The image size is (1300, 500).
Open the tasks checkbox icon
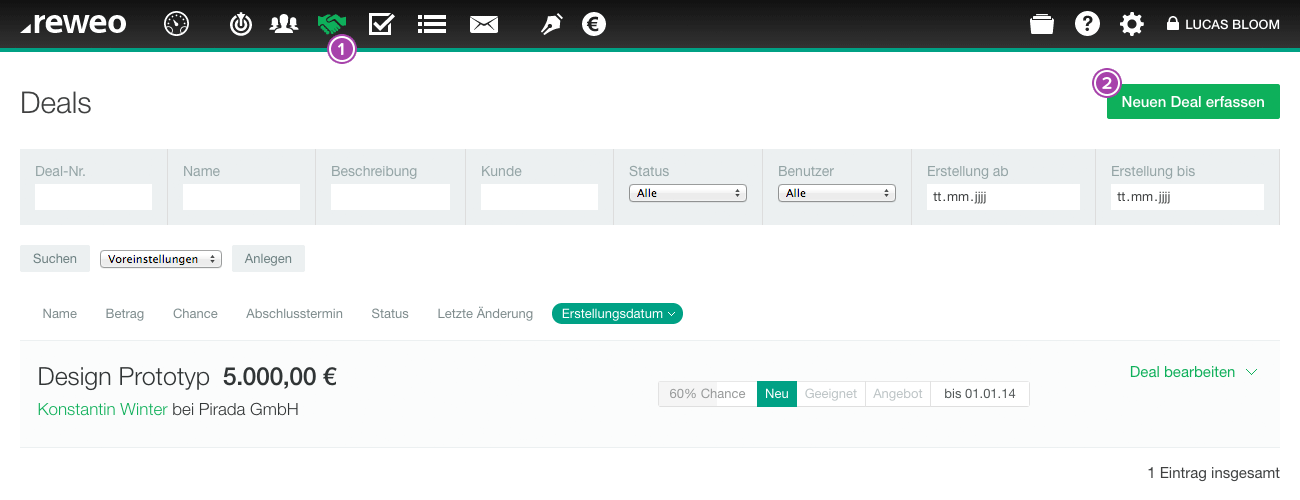point(381,24)
